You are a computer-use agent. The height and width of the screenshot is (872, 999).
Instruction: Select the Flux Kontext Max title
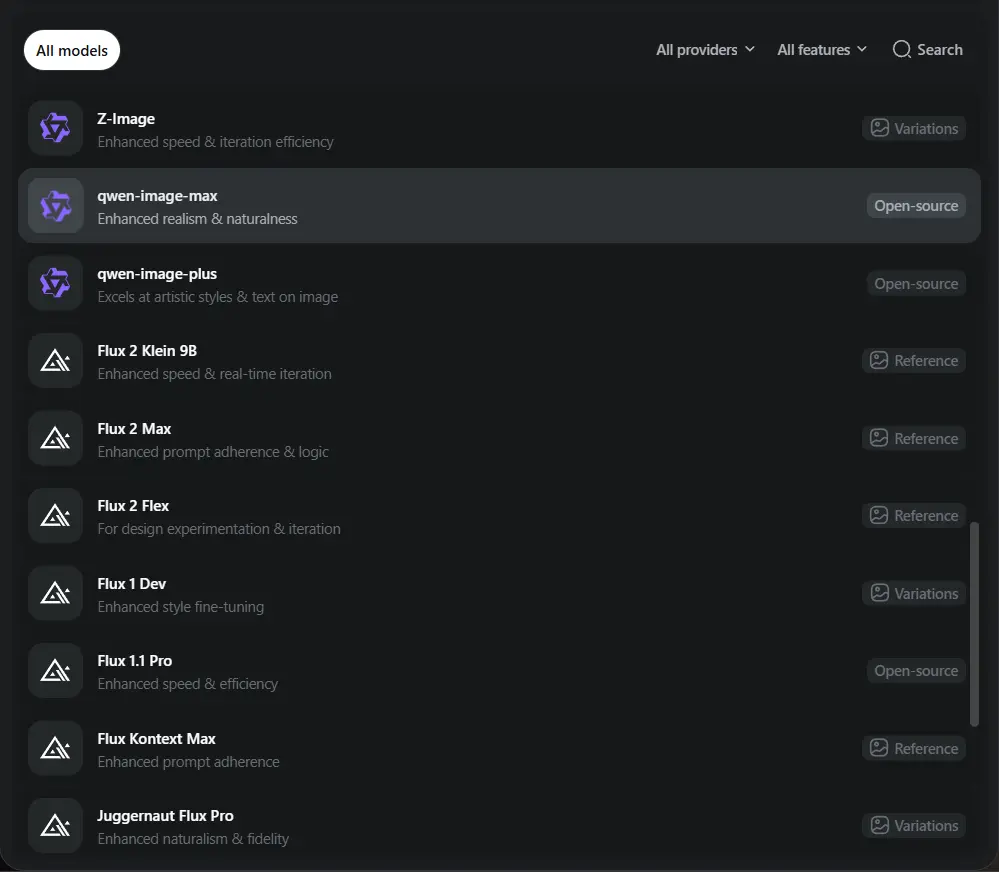tap(157, 739)
